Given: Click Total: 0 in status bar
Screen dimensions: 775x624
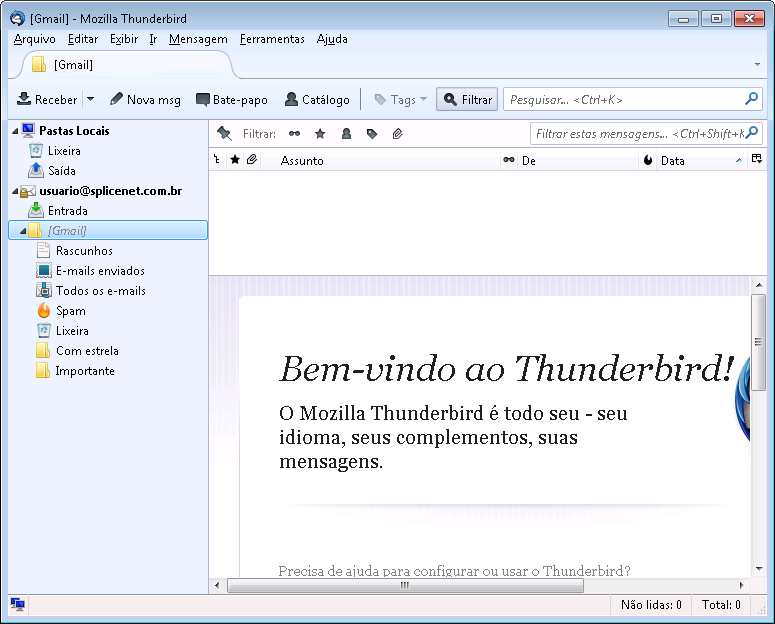Looking at the screenshot, I should click(721, 605).
